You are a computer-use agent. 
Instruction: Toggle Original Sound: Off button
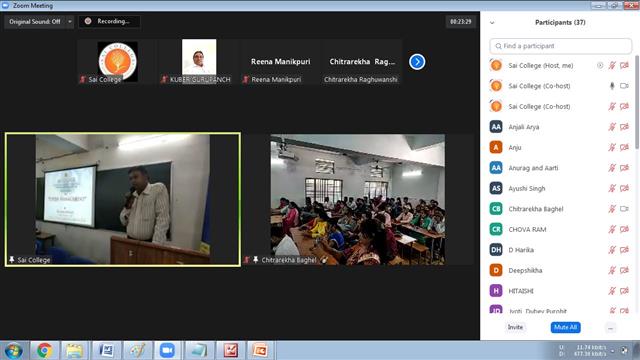click(x=35, y=22)
